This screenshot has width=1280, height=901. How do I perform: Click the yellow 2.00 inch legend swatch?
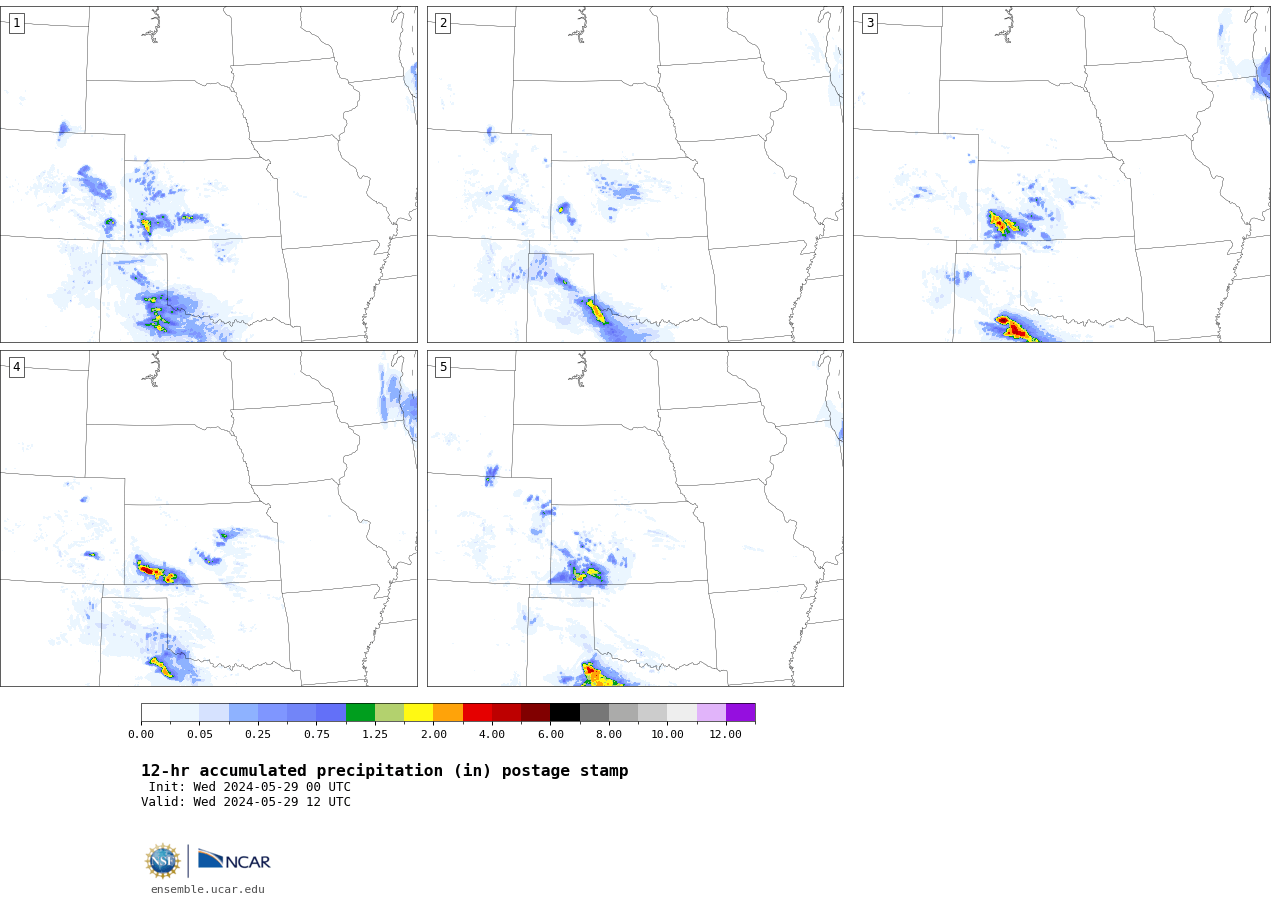pos(419,713)
